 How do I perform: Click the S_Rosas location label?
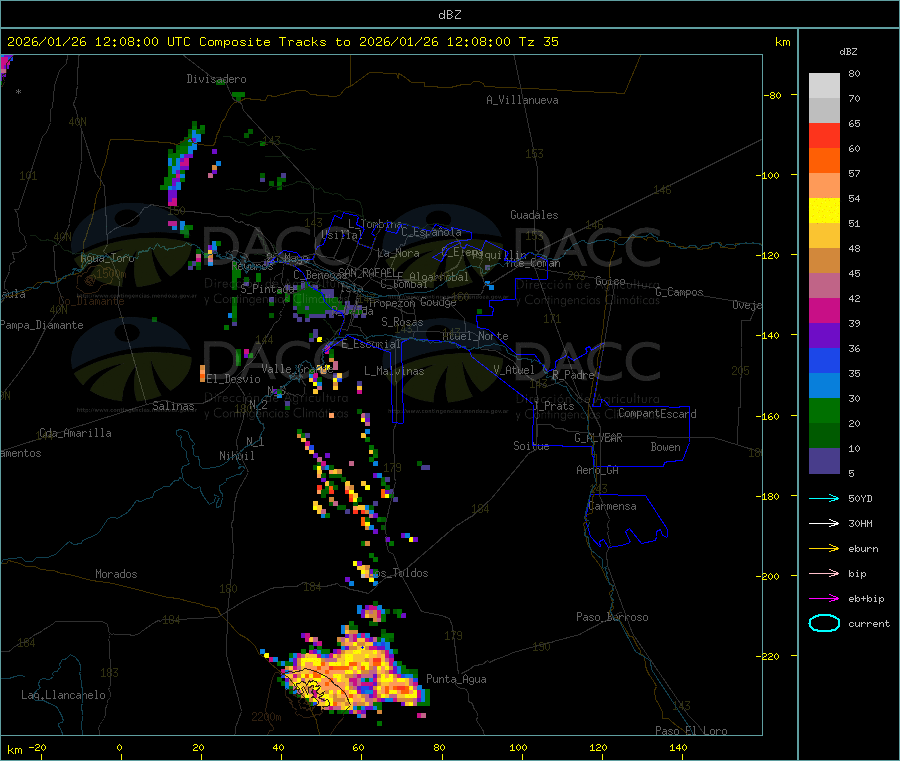click(x=402, y=322)
